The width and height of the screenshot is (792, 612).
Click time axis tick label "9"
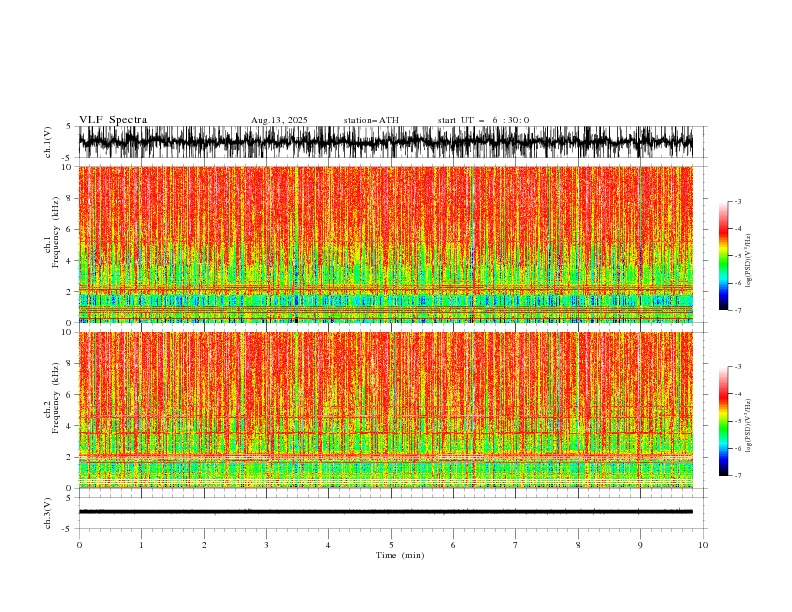(640, 545)
